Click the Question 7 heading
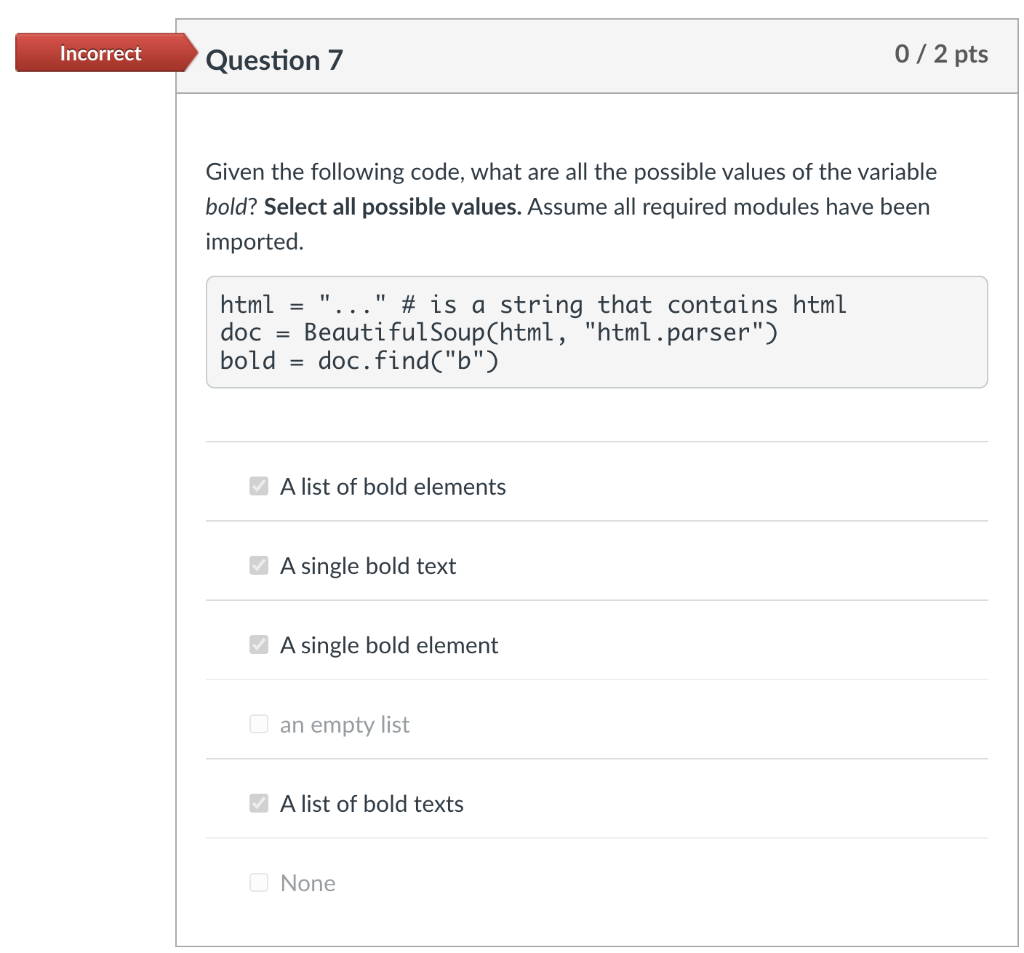Image resolution: width=1024 pixels, height=953 pixels. (x=273, y=60)
